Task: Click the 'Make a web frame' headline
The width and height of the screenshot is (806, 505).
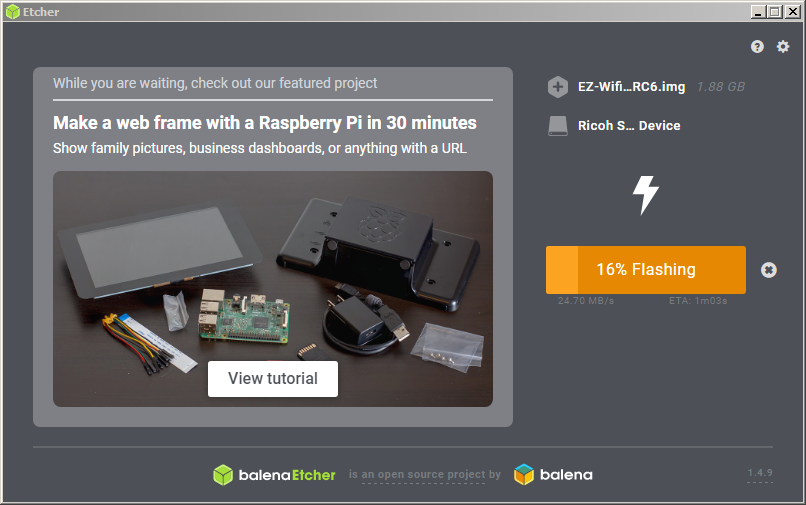Action: tap(265, 123)
